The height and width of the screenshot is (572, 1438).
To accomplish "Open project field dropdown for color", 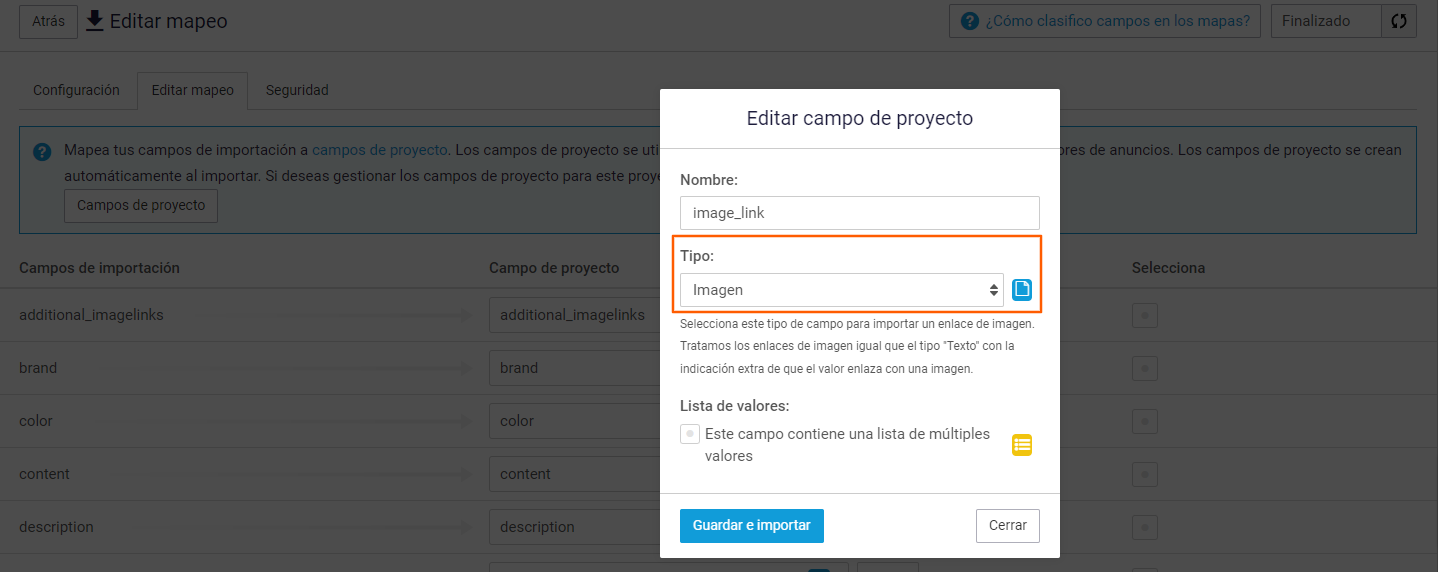I will tap(574, 421).
